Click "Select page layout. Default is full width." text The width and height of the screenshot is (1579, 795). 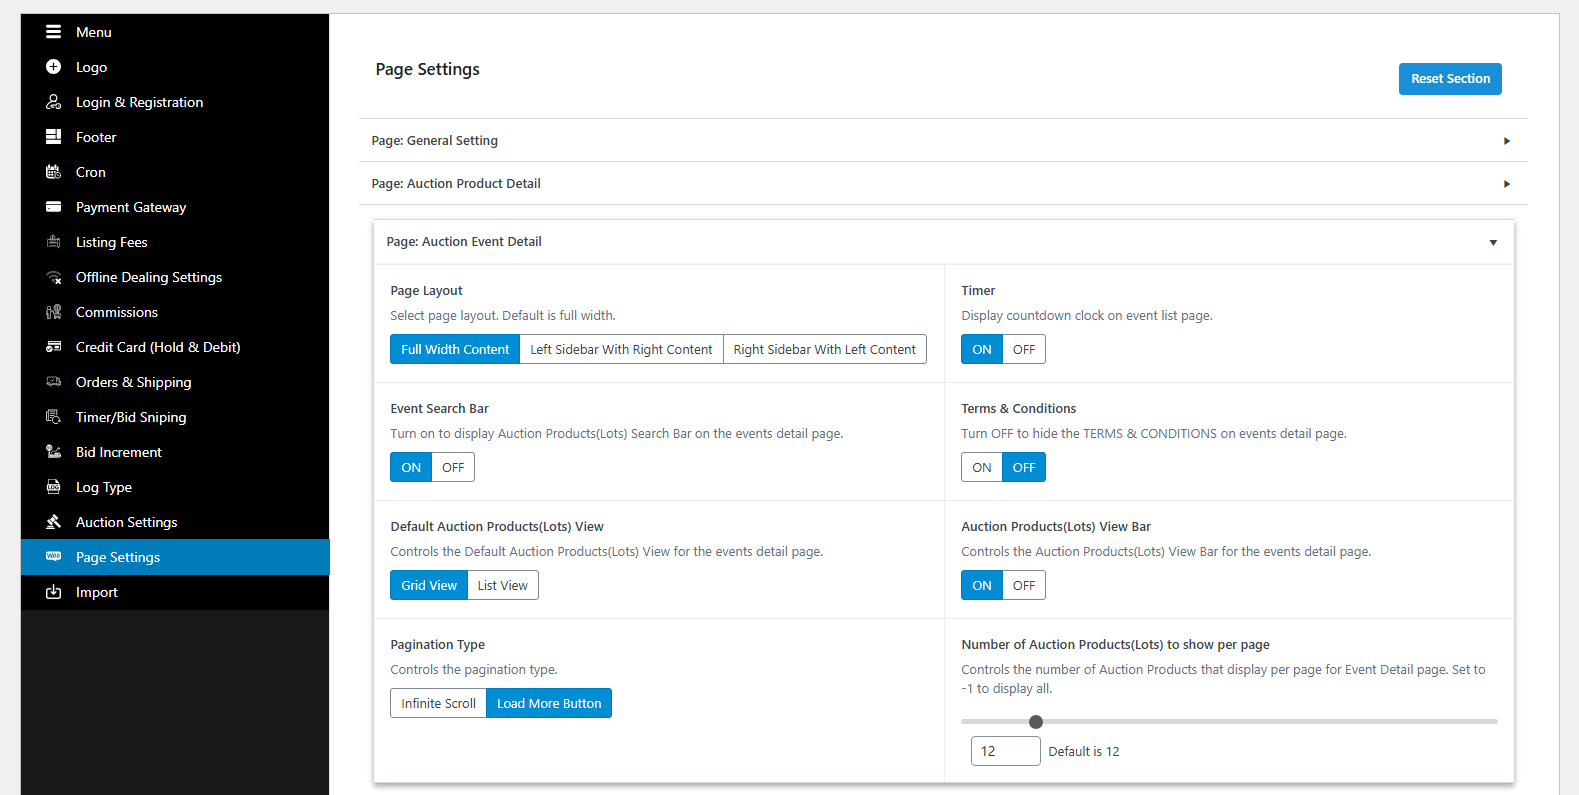point(503,316)
